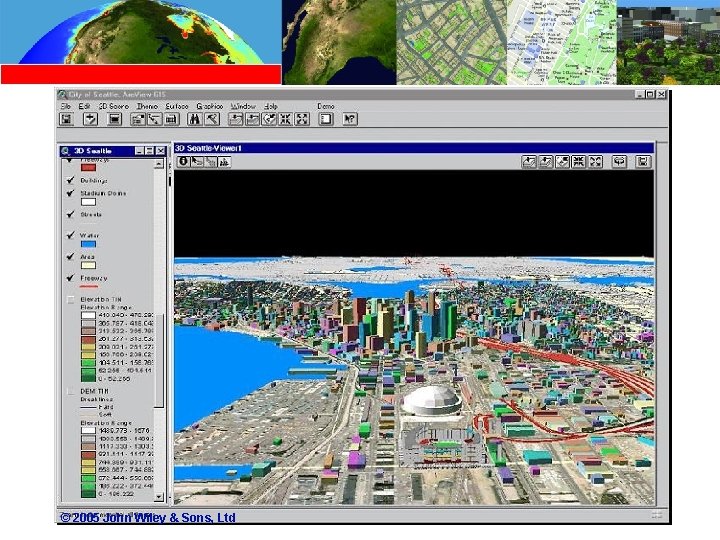Open the Theme menu

click(x=147, y=106)
